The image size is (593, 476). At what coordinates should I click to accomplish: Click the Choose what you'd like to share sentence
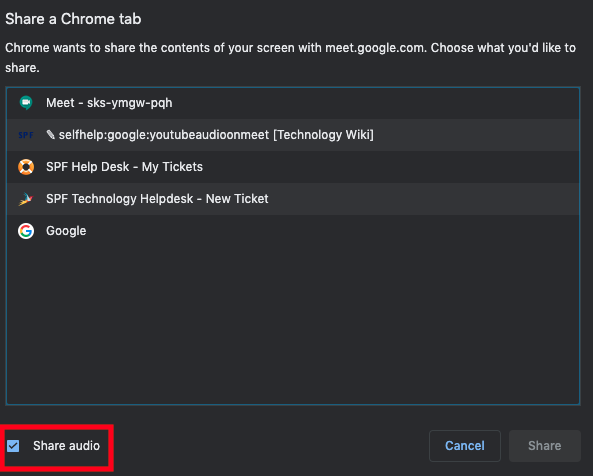pyautogui.click(x=290, y=58)
